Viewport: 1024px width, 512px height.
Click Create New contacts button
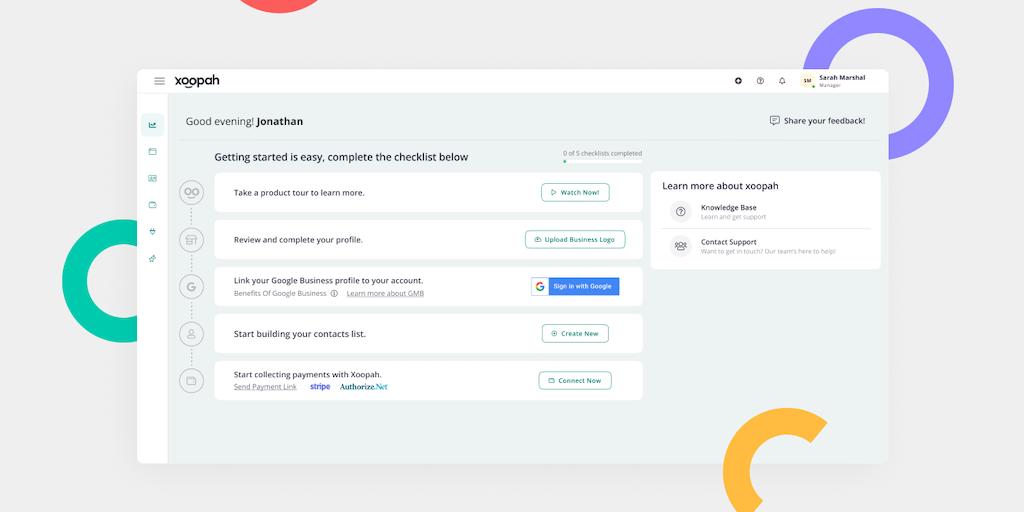click(x=575, y=333)
